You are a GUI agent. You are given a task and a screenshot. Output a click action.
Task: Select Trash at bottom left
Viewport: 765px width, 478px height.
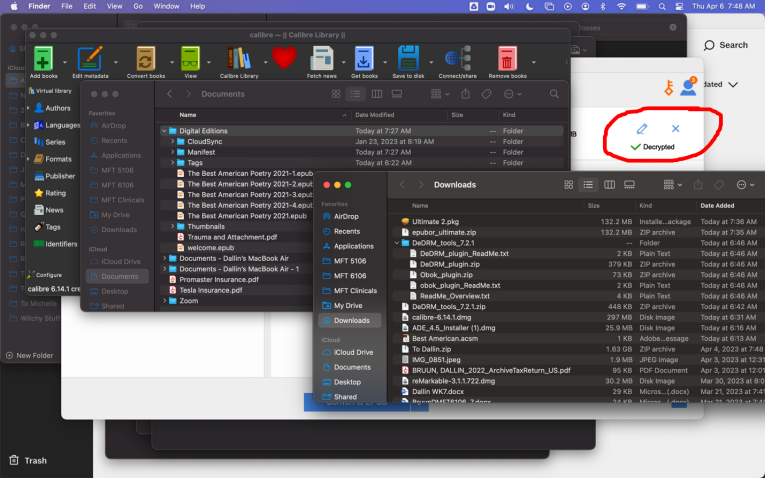point(28,460)
